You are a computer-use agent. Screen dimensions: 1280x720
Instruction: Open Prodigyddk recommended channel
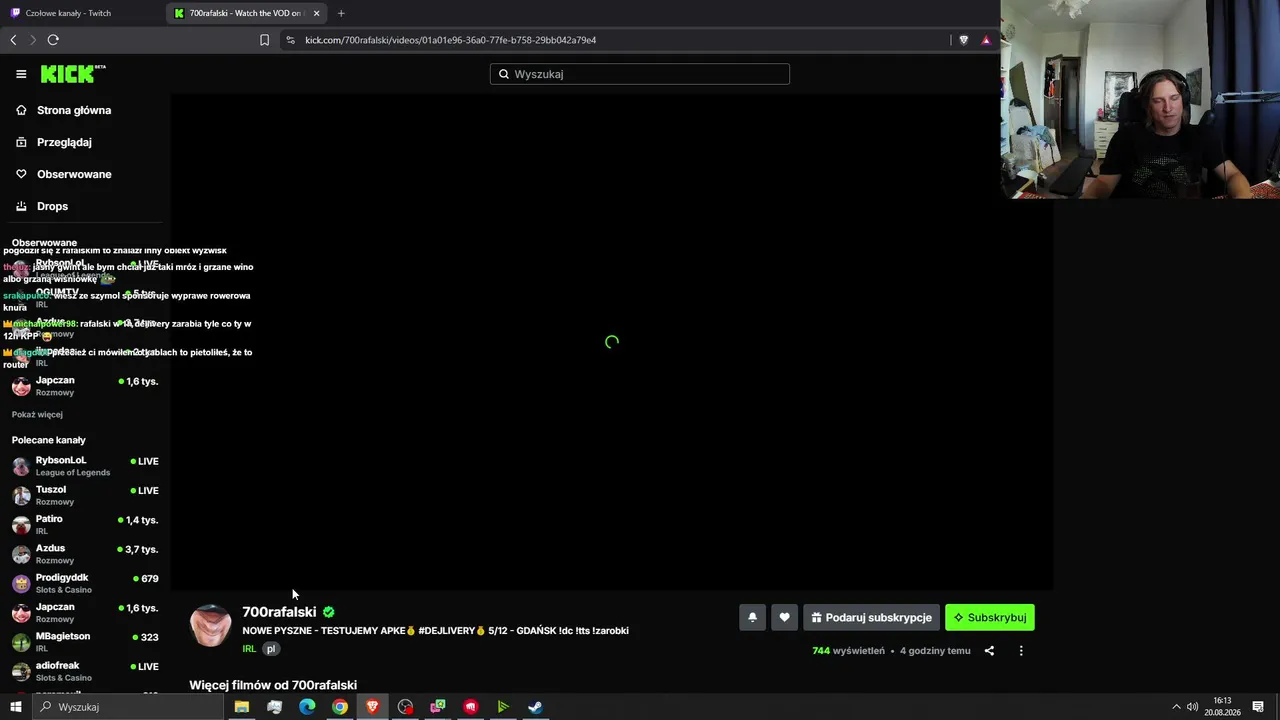pyautogui.click(x=85, y=583)
